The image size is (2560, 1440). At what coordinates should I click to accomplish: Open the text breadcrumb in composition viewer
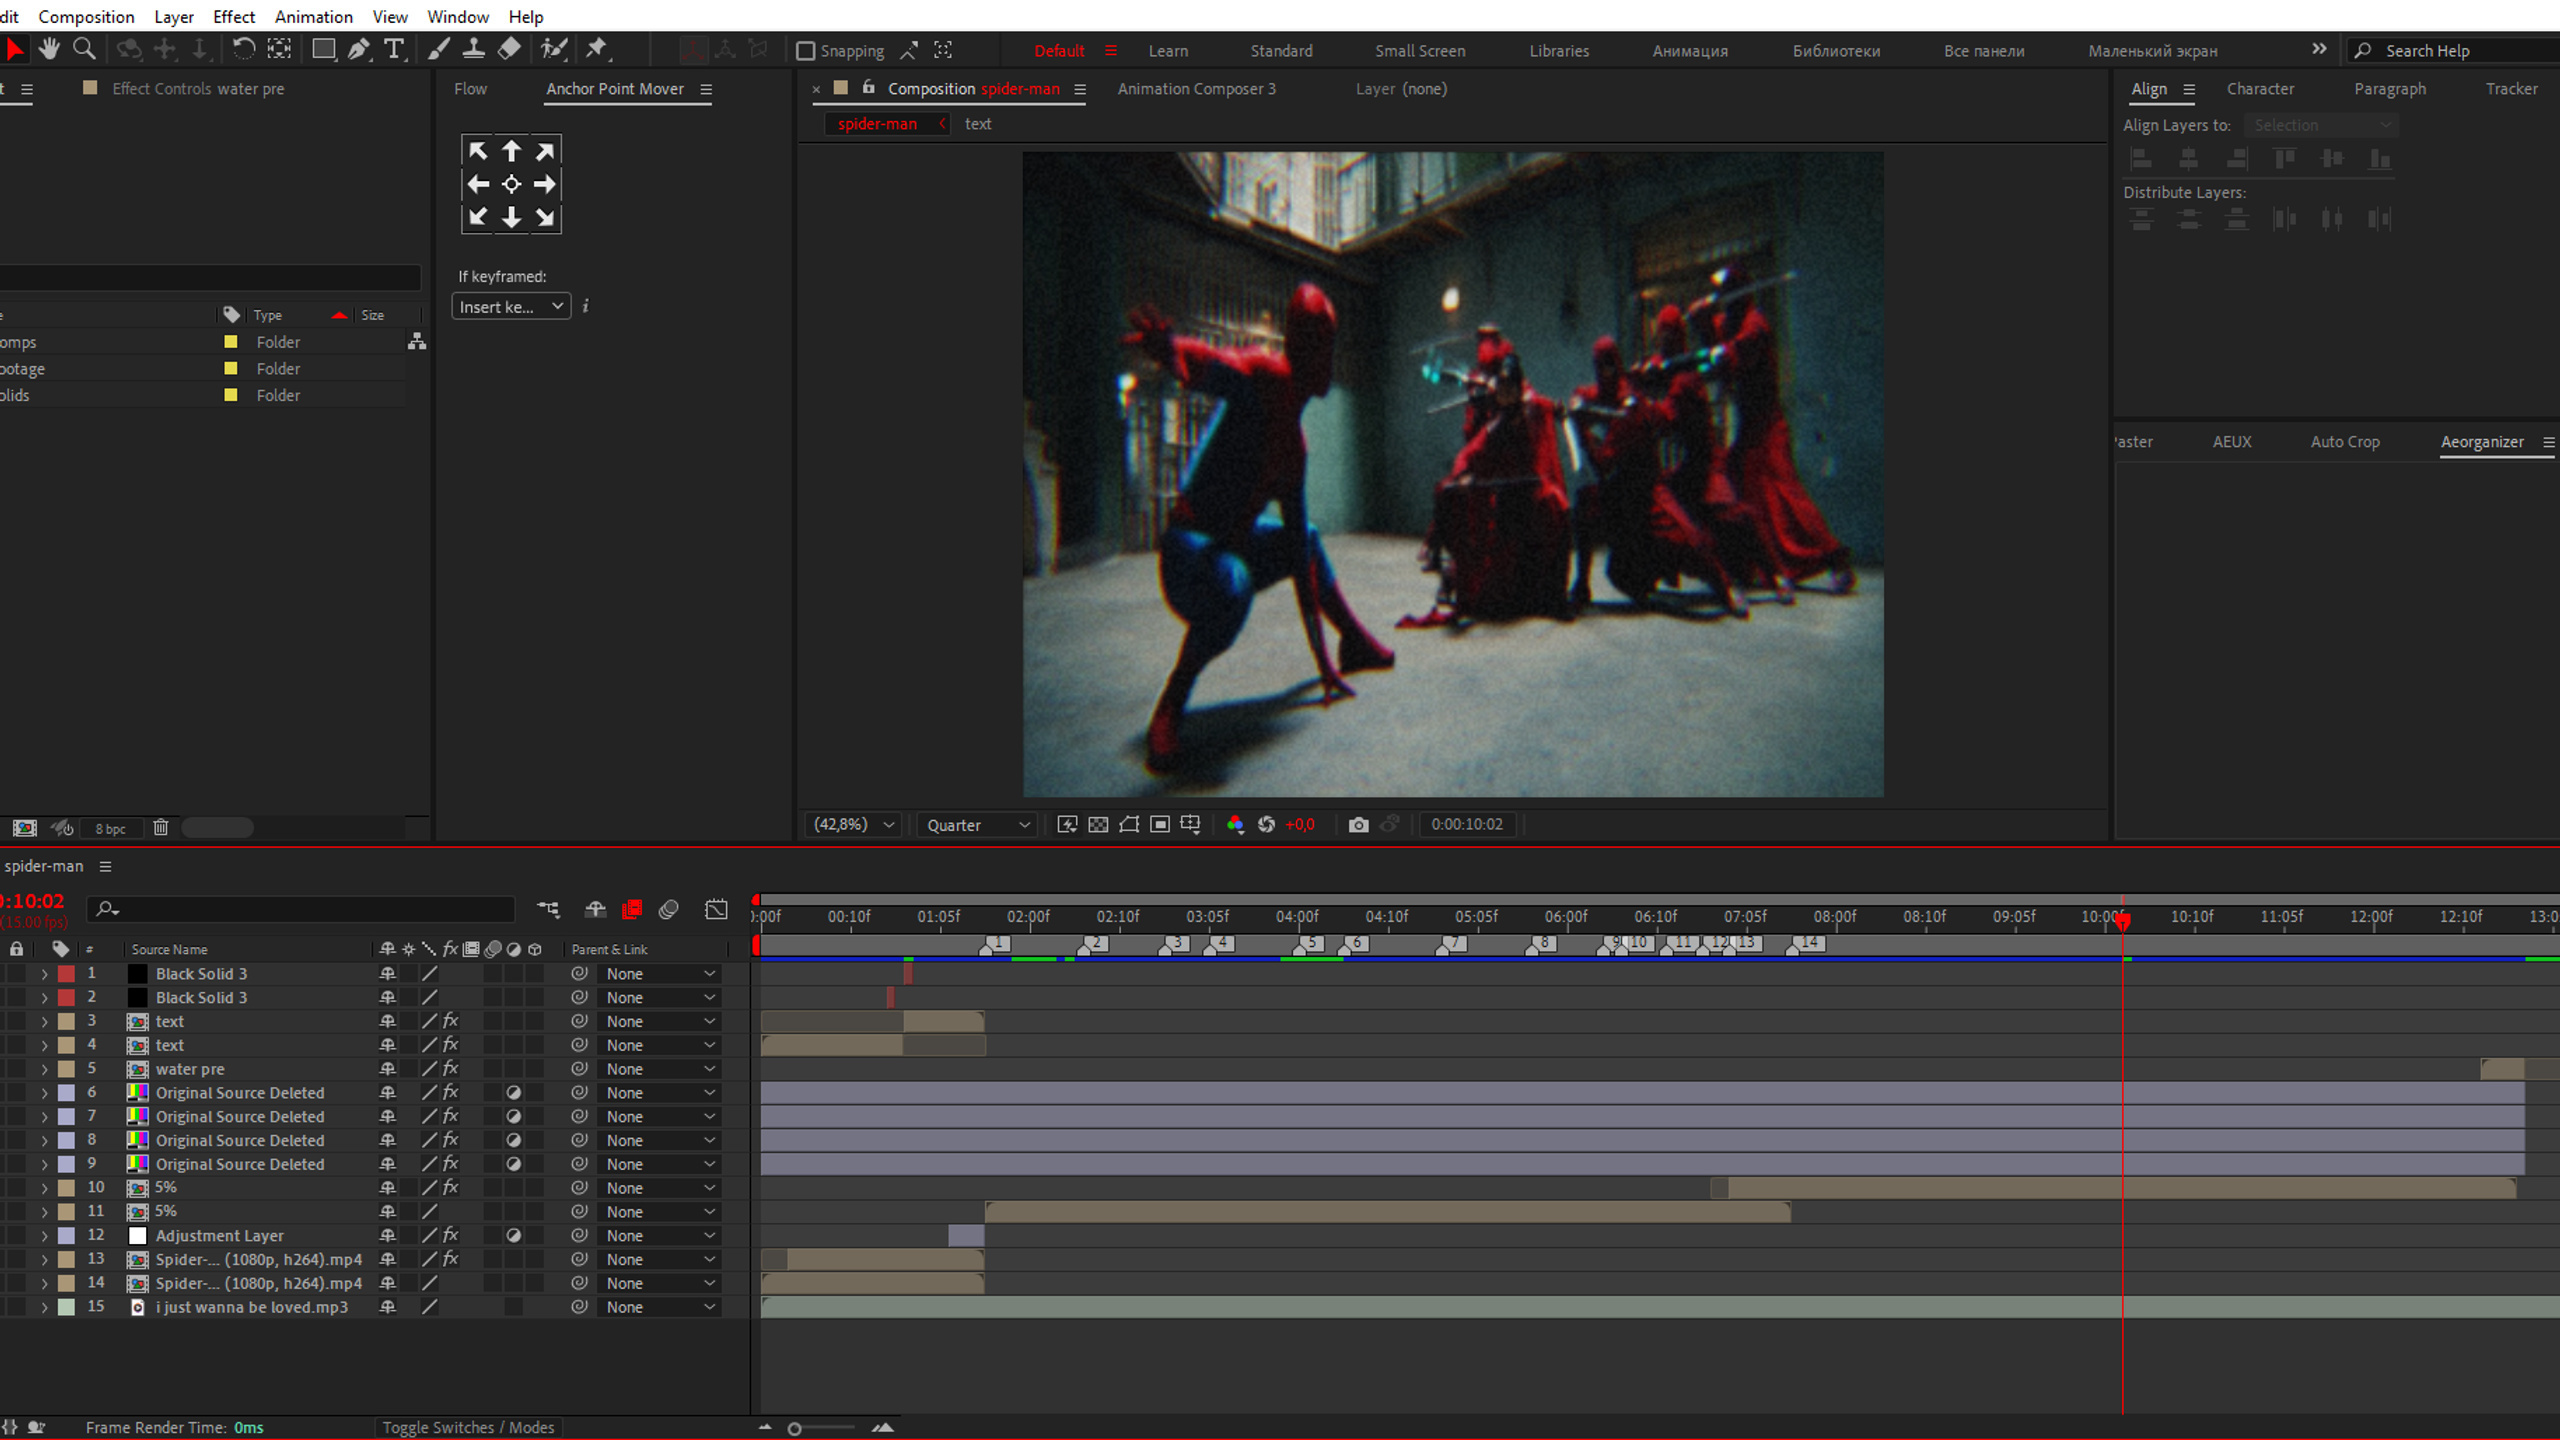tap(978, 124)
